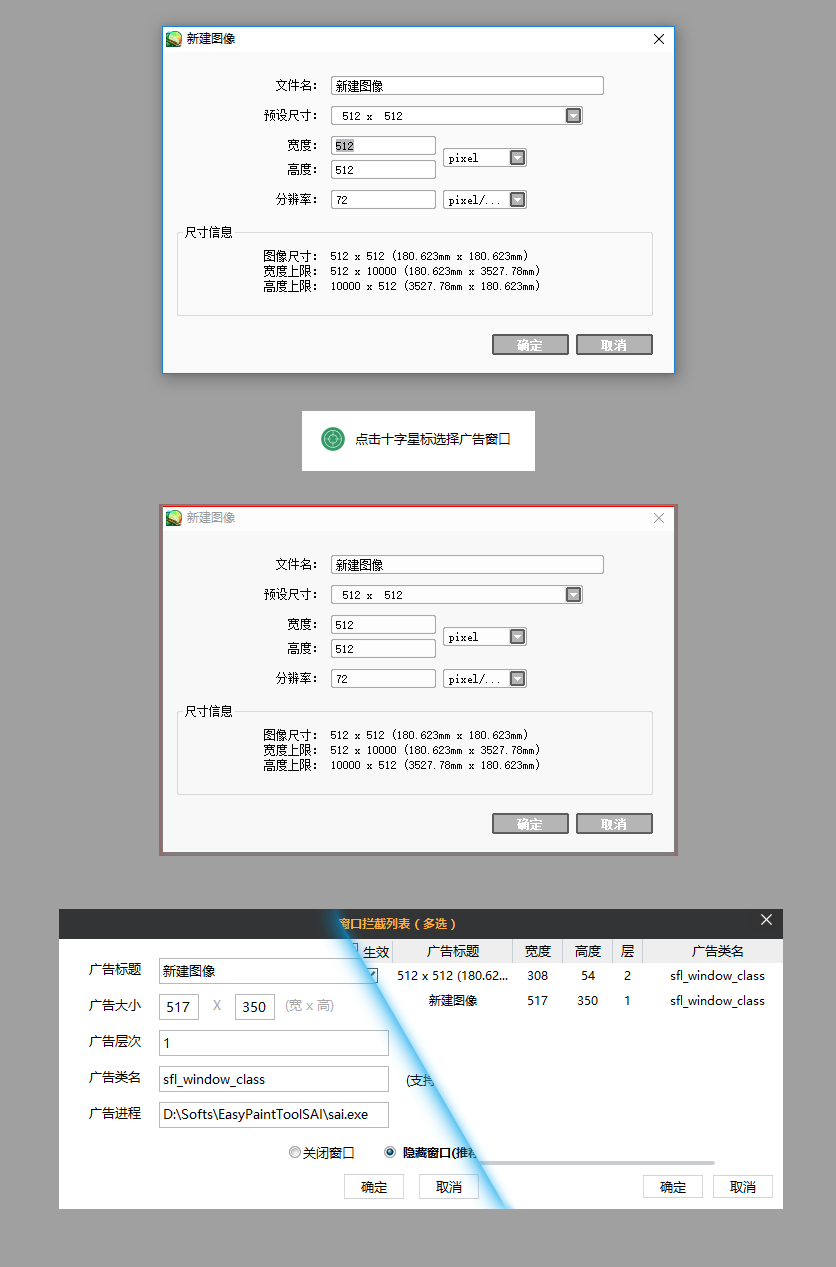836x1267 pixels.
Task: Click the close X on the 窗口拦截列表 dialog
Action: (766, 919)
